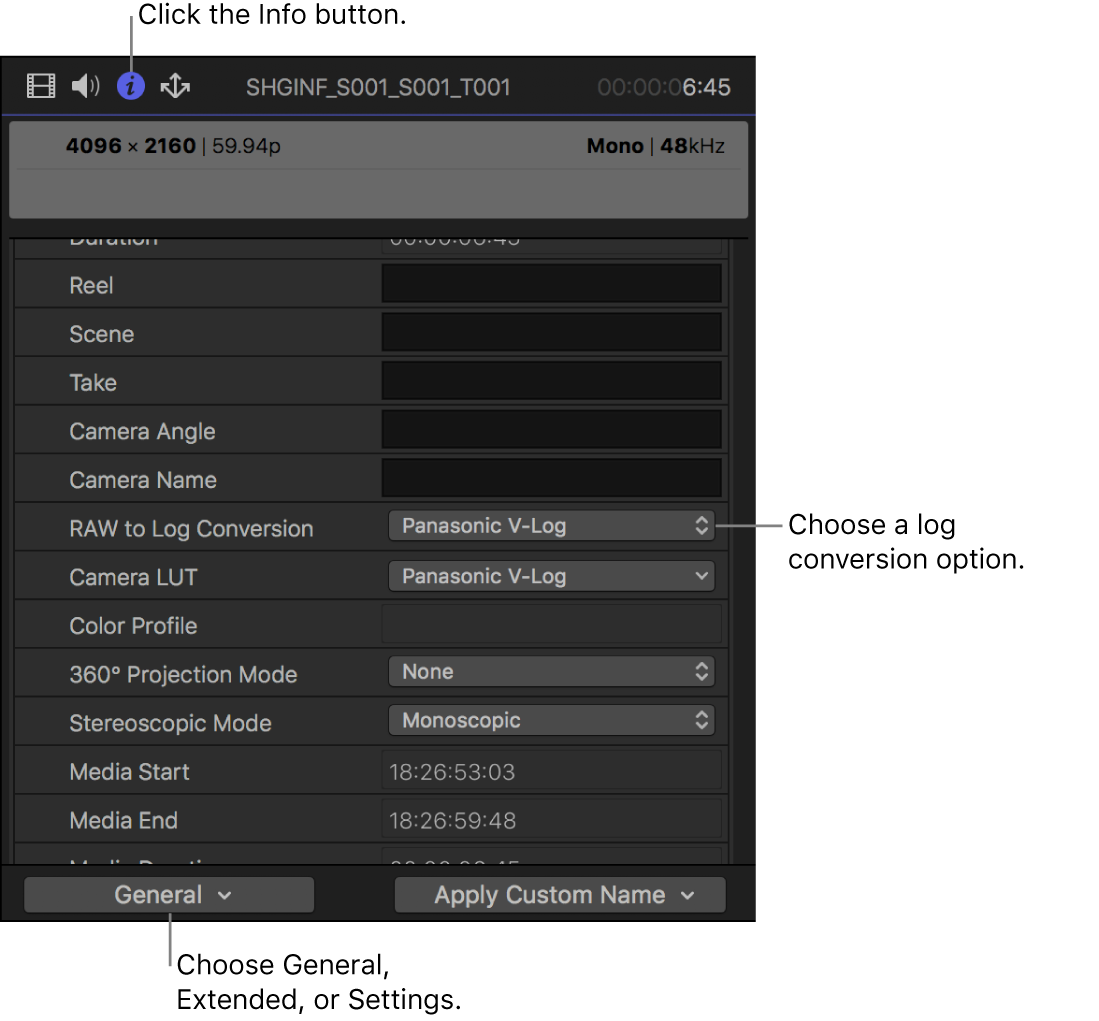
Task: Click the Media Start value 18:26:53:03
Action: pos(452,772)
